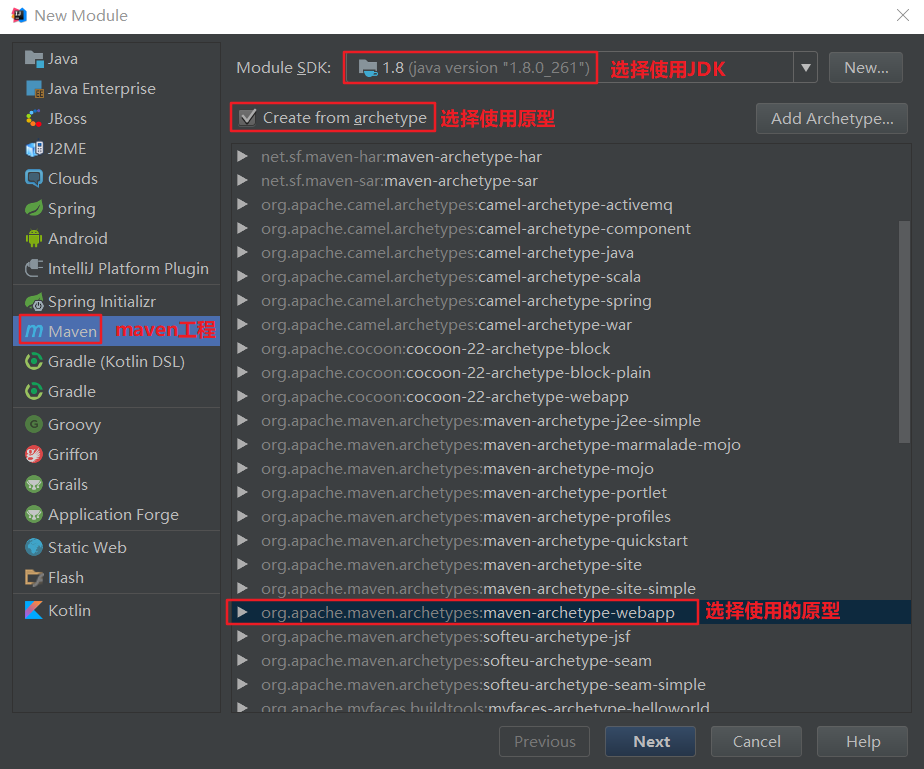924x769 pixels.
Task: Click the Java module type icon
Action: tap(34, 59)
